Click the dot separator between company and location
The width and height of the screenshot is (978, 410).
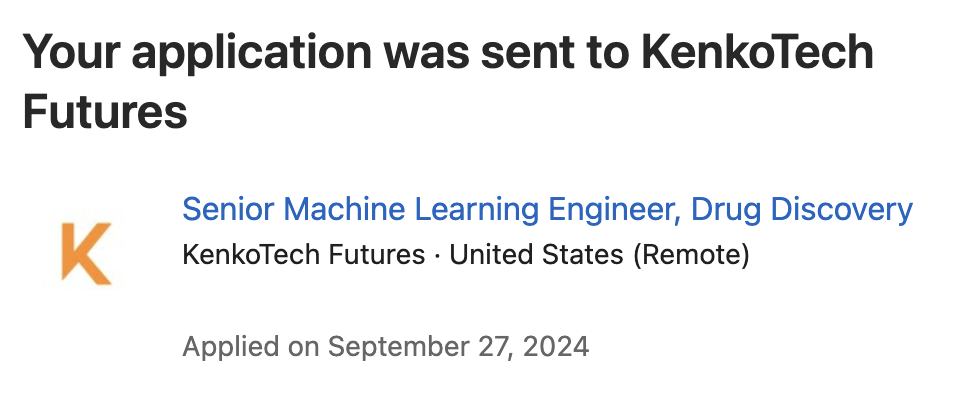click(x=437, y=255)
